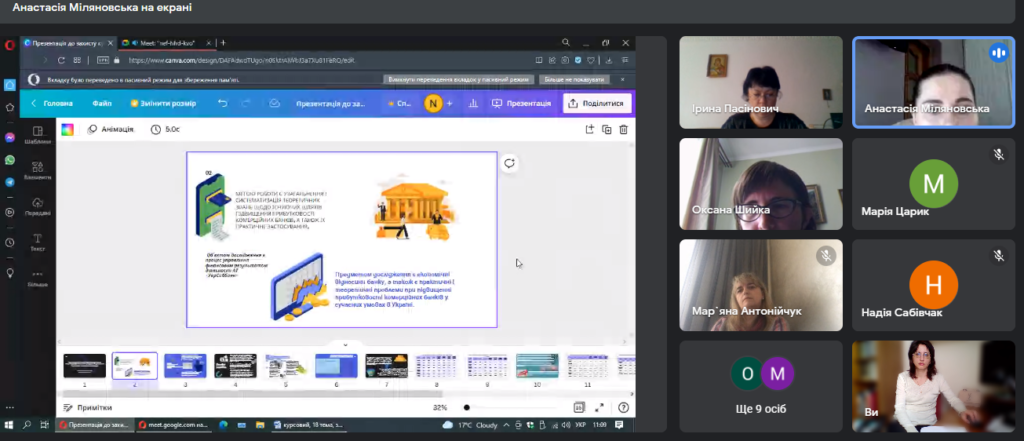Click the Сп... premium button in Canva header
This screenshot has height=441, width=1024.
click(400, 103)
